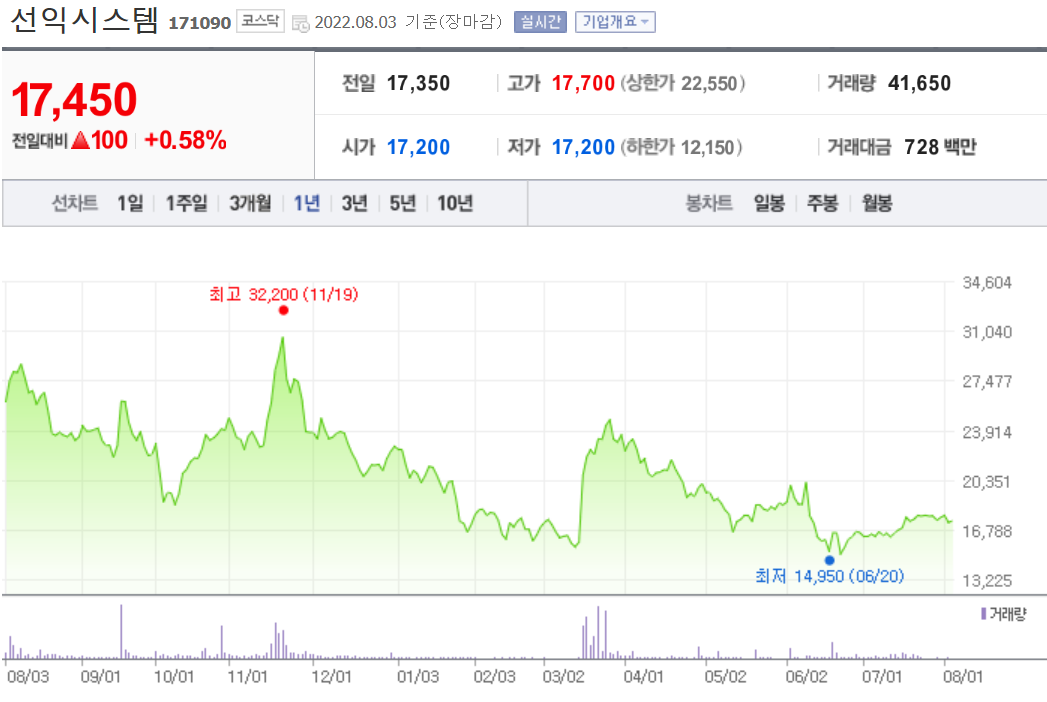Click the 상한가 22,550 text

[682, 83]
